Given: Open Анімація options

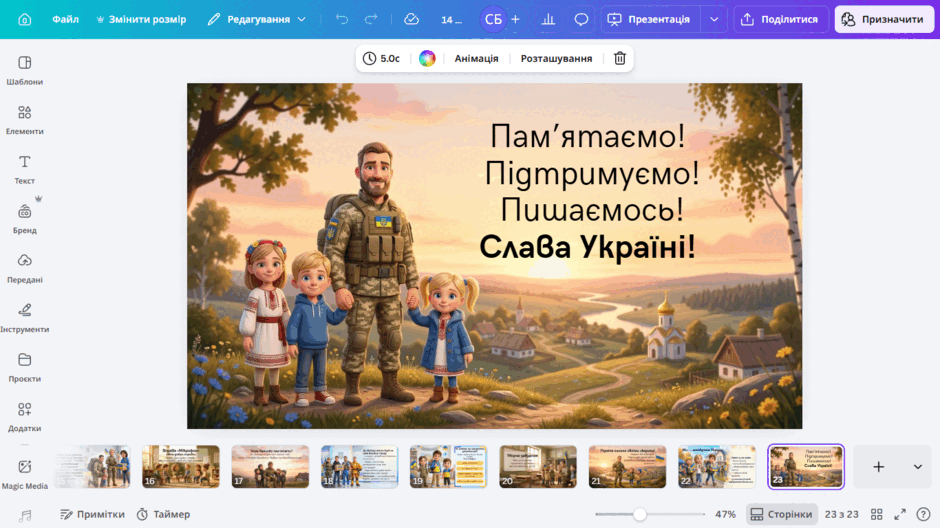Looking at the screenshot, I should 476,58.
